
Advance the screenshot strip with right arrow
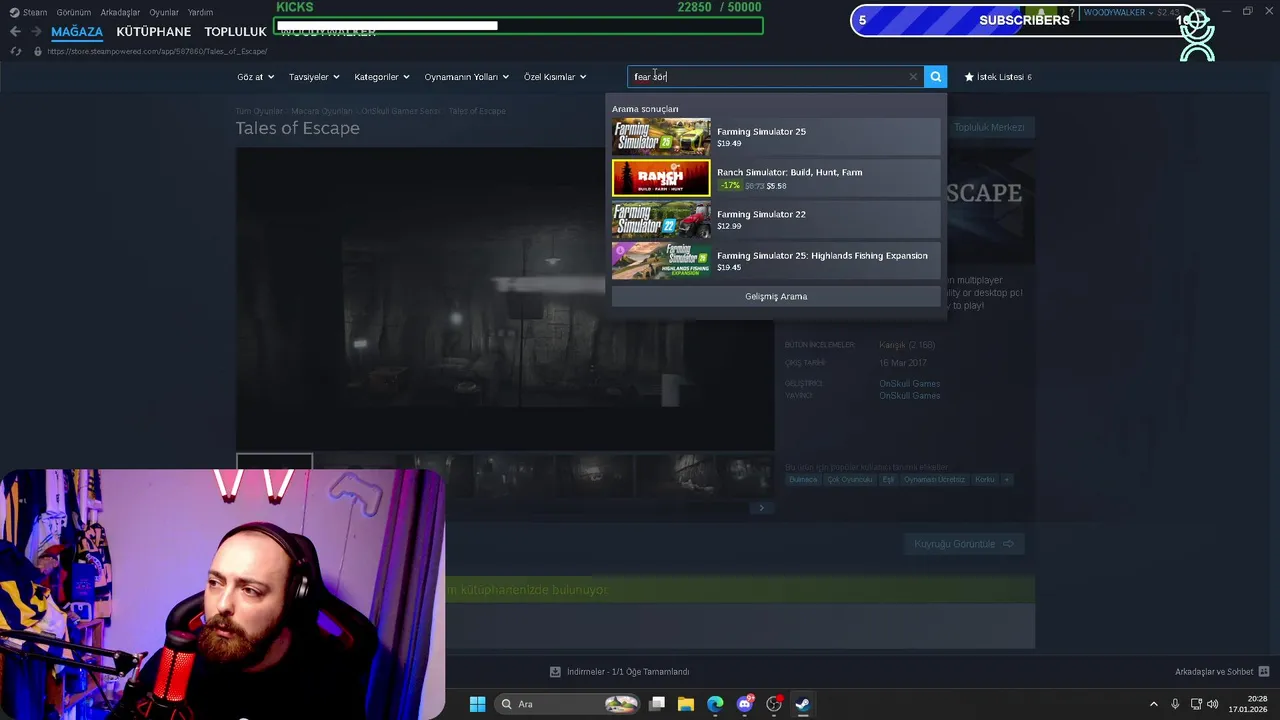(761, 508)
